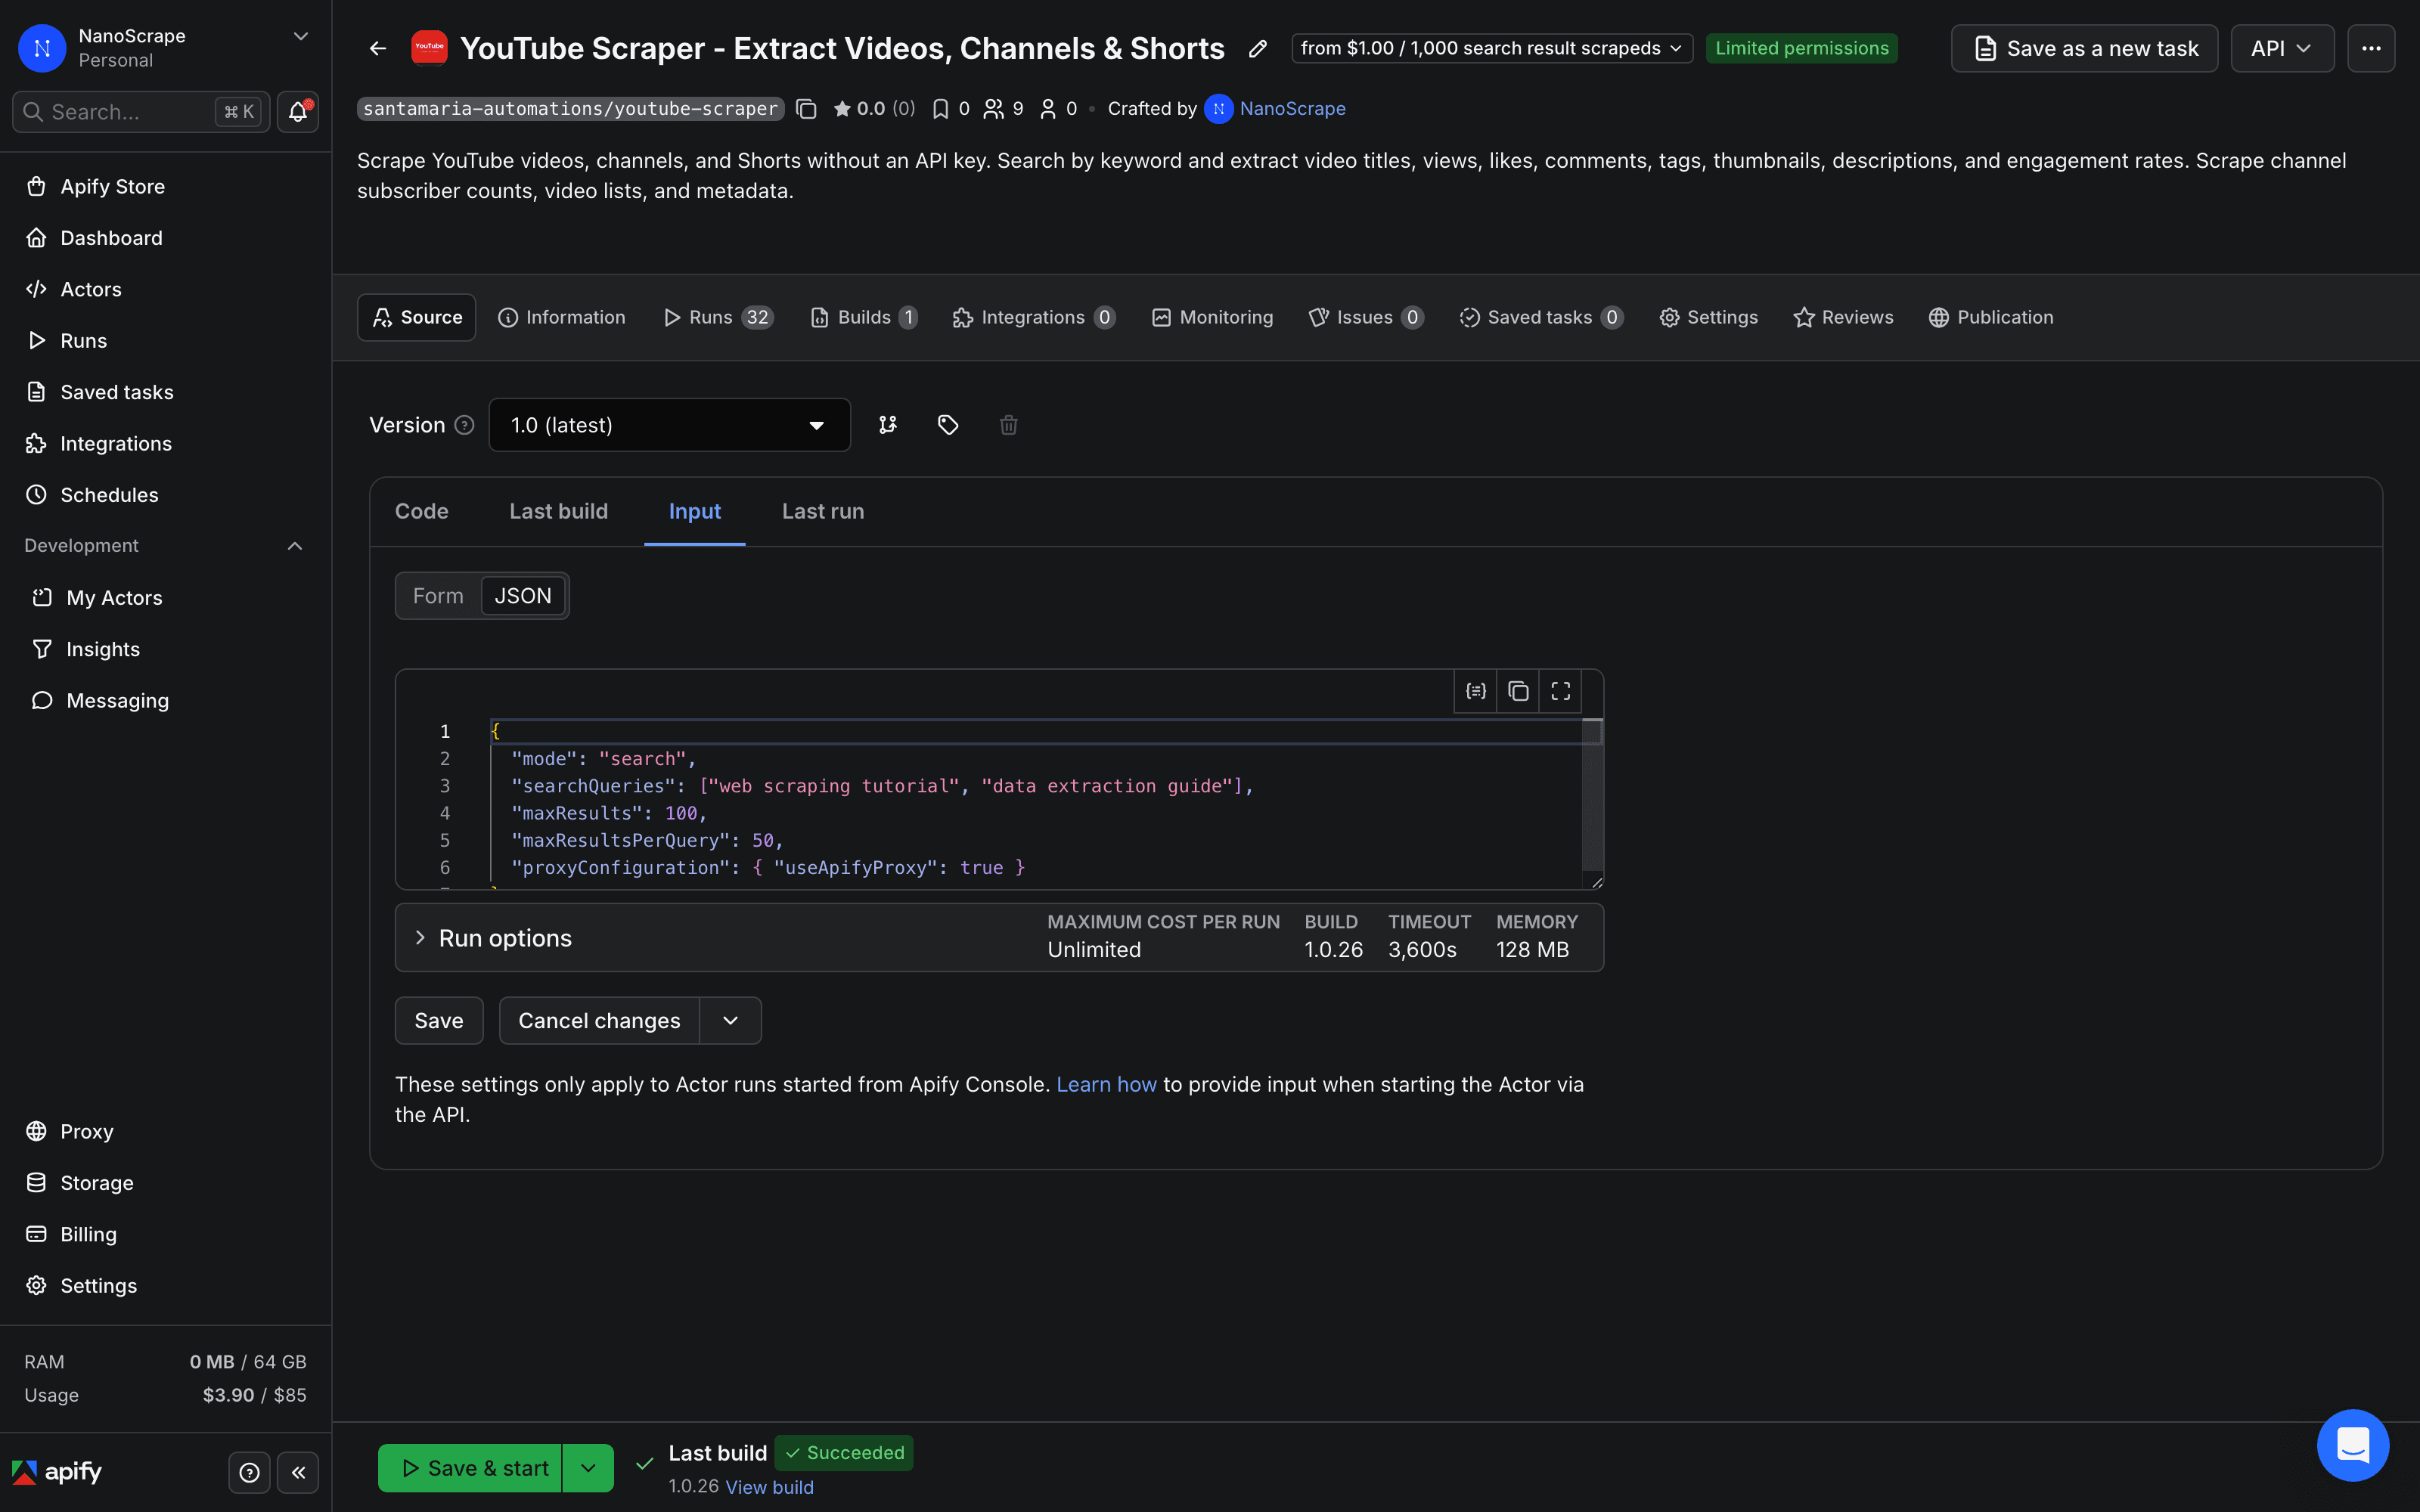Click the Version help info icon
2420x1512 pixels.
tap(464, 425)
